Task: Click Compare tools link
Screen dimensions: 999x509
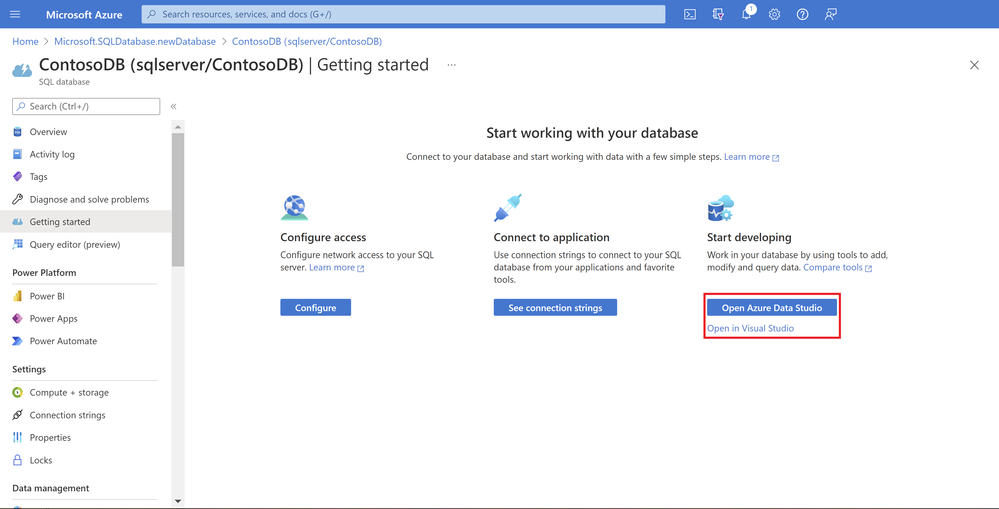Action: click(x=837, y=268)
